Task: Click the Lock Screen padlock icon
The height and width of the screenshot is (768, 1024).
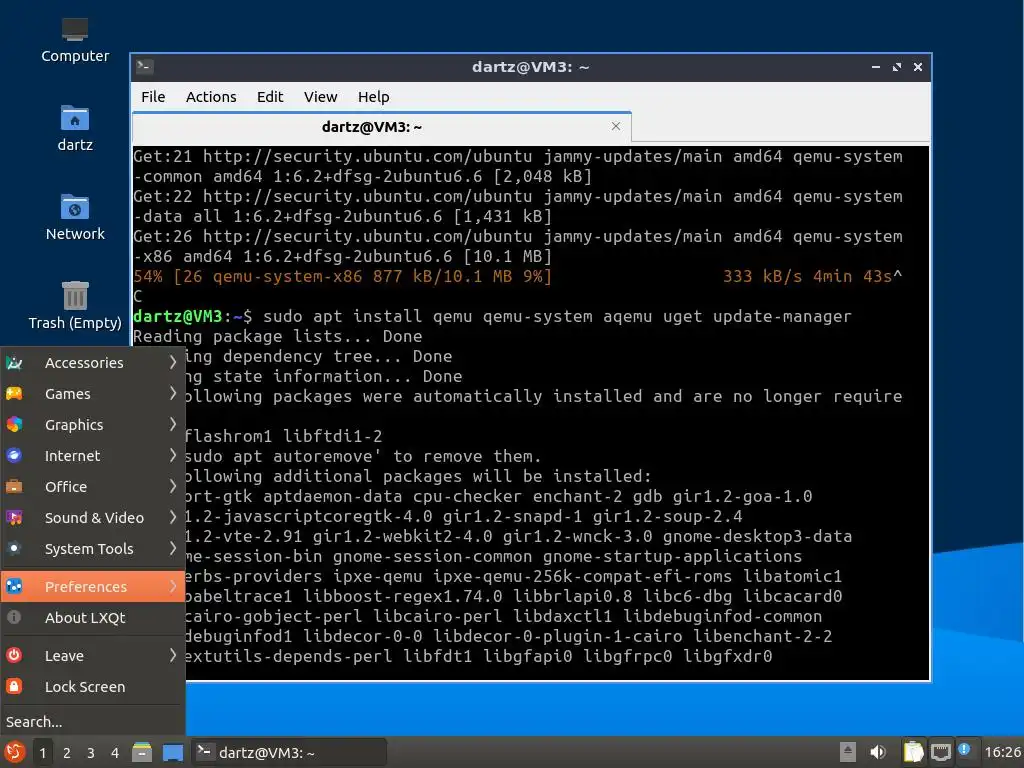Action: (x=14, y=686)
